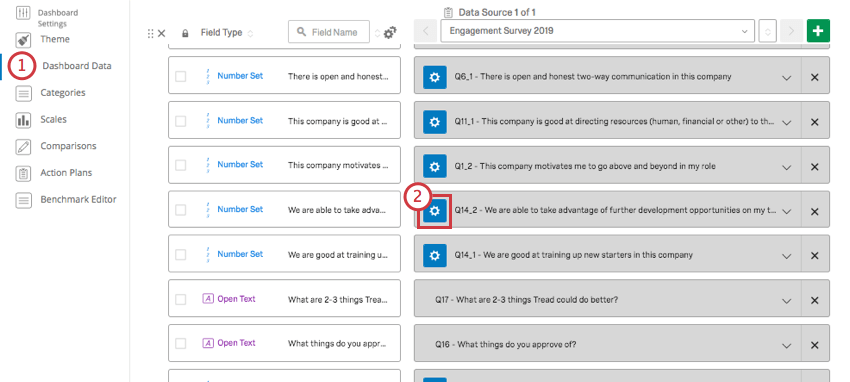This screenshot has width=850, height=382.
Task: Click the Scales bar chart icon
Action: point(23,120)
